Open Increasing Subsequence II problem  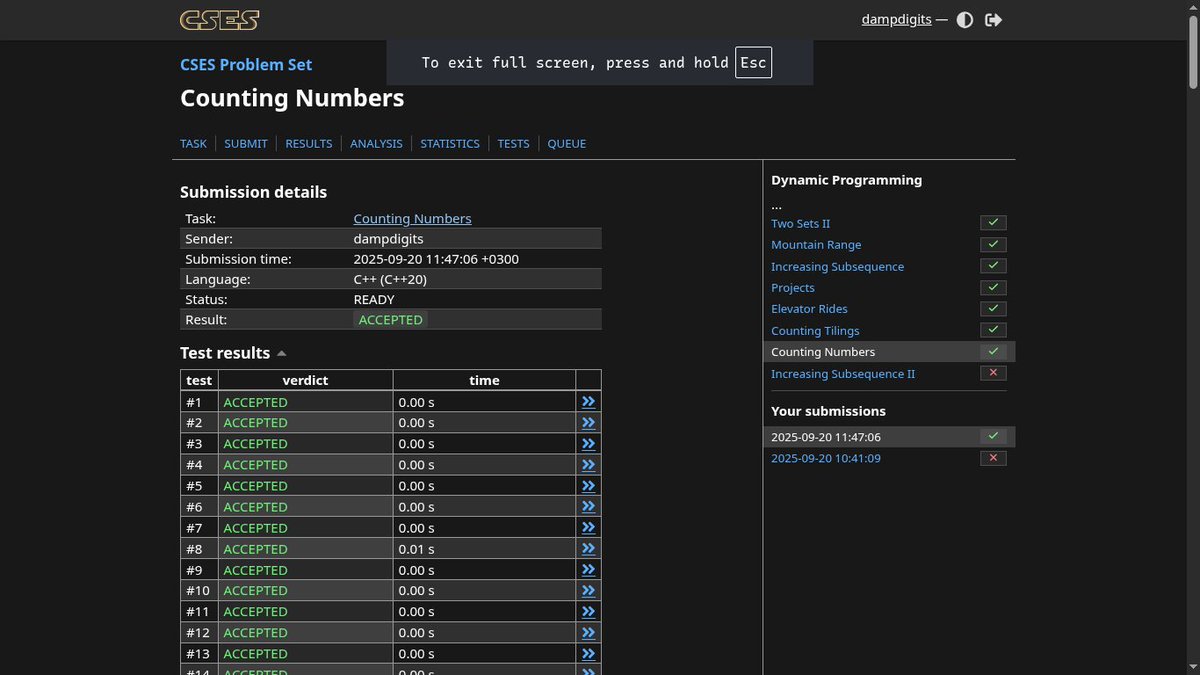coord(843,374)
